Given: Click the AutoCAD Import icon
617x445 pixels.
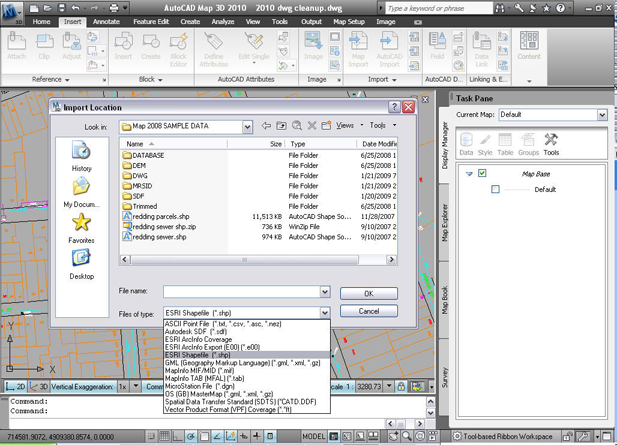Looking at the screenshot, I should click(389, 49).
